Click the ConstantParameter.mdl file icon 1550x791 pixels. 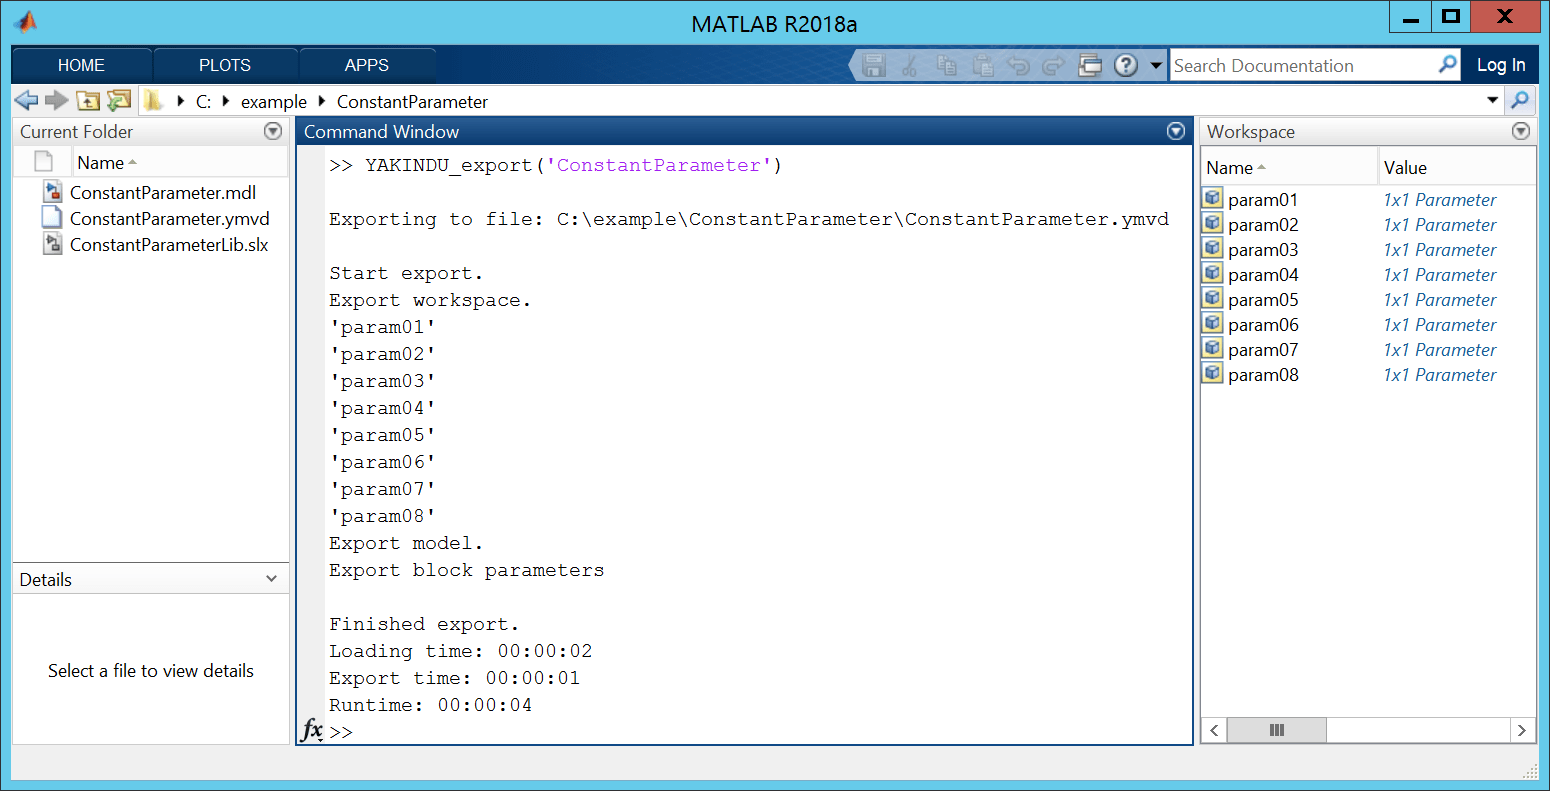tap(53, 192)
